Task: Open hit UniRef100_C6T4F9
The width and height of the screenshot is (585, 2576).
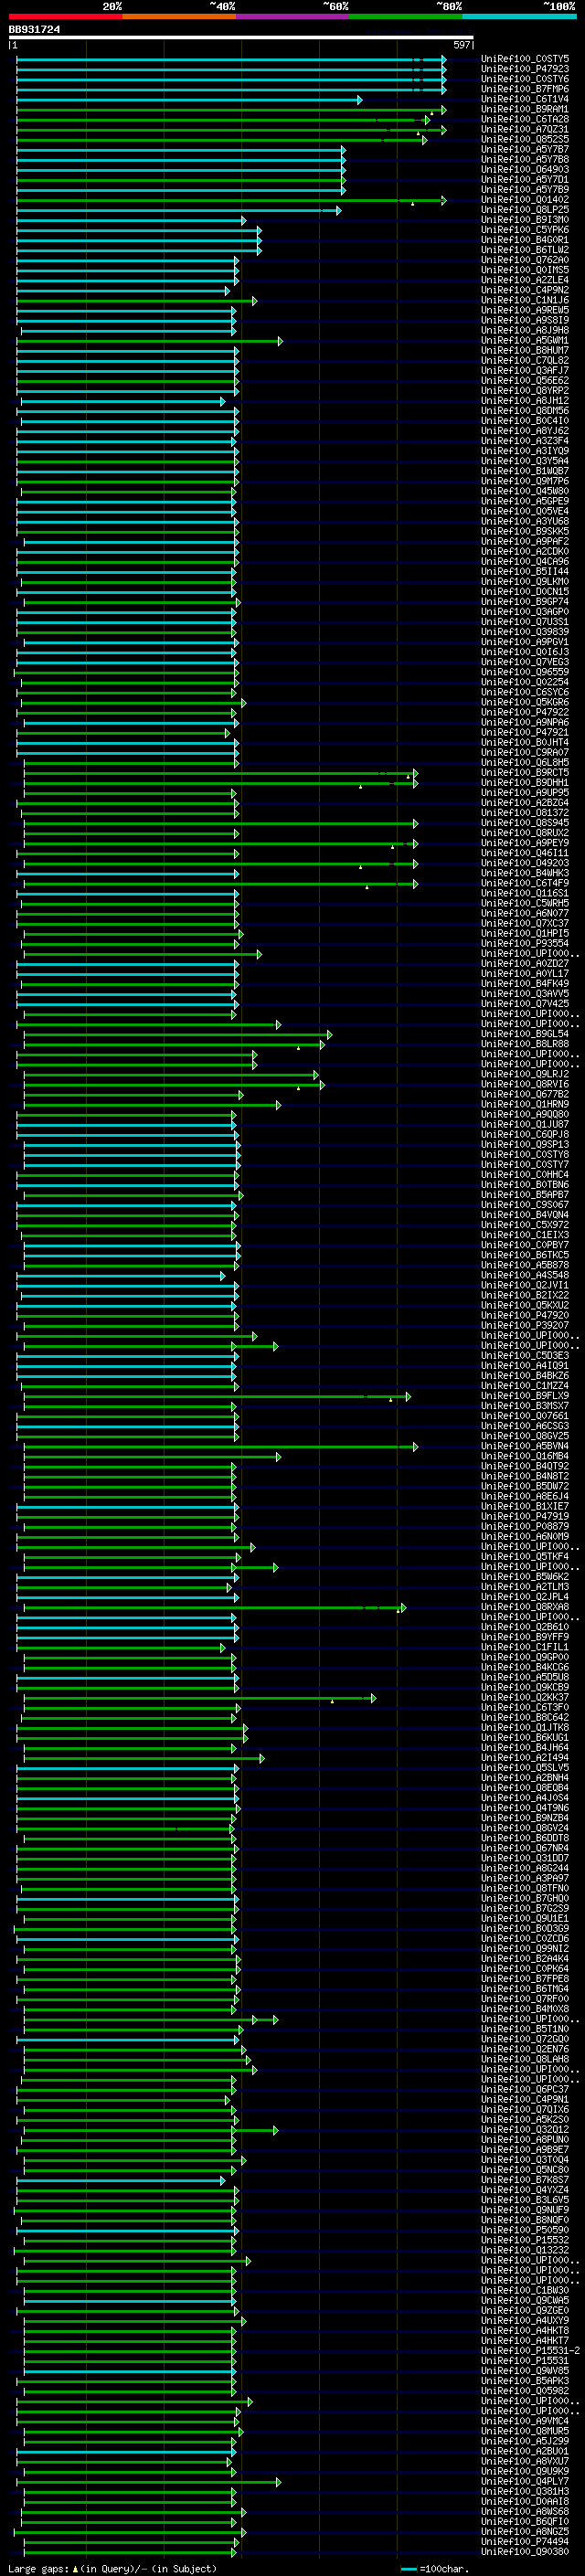Action: (525, 883)
